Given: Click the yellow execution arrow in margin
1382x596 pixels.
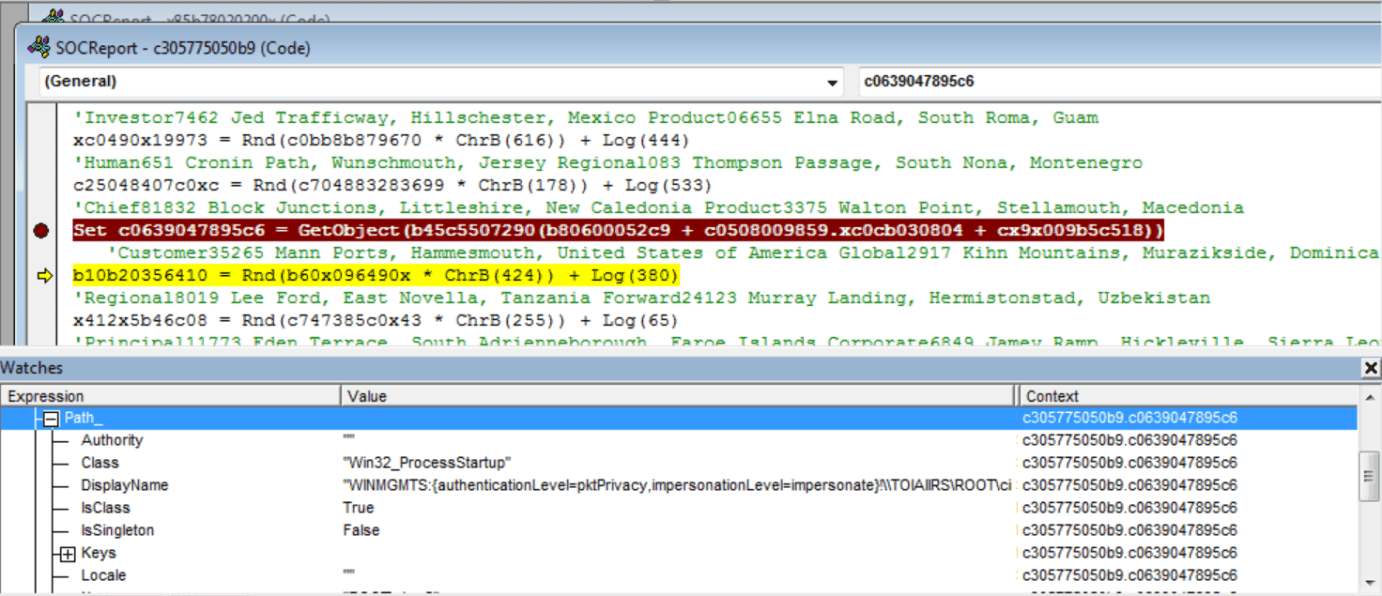Looking at the screenshot, I should tap(43, 276).
